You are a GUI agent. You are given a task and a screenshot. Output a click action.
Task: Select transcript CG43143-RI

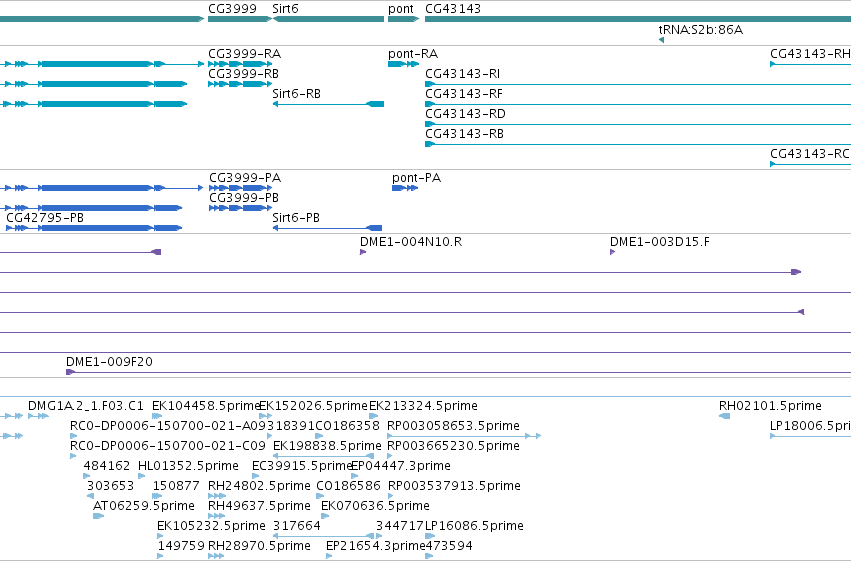click(x=463, y=74)
